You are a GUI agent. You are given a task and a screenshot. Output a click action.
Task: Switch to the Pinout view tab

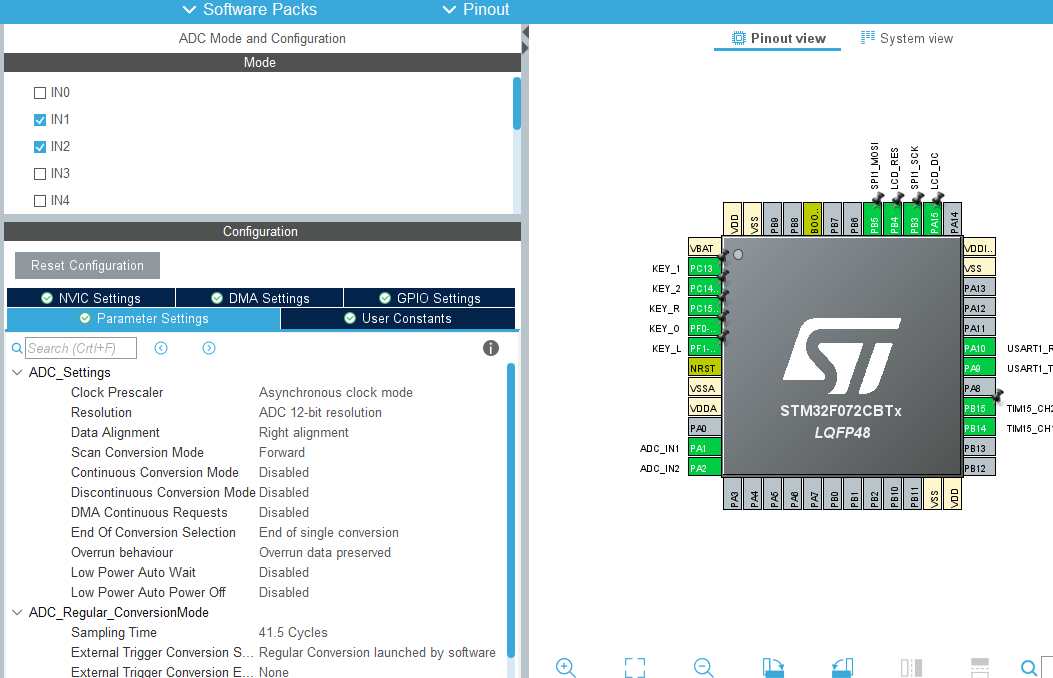coord(778,38)
